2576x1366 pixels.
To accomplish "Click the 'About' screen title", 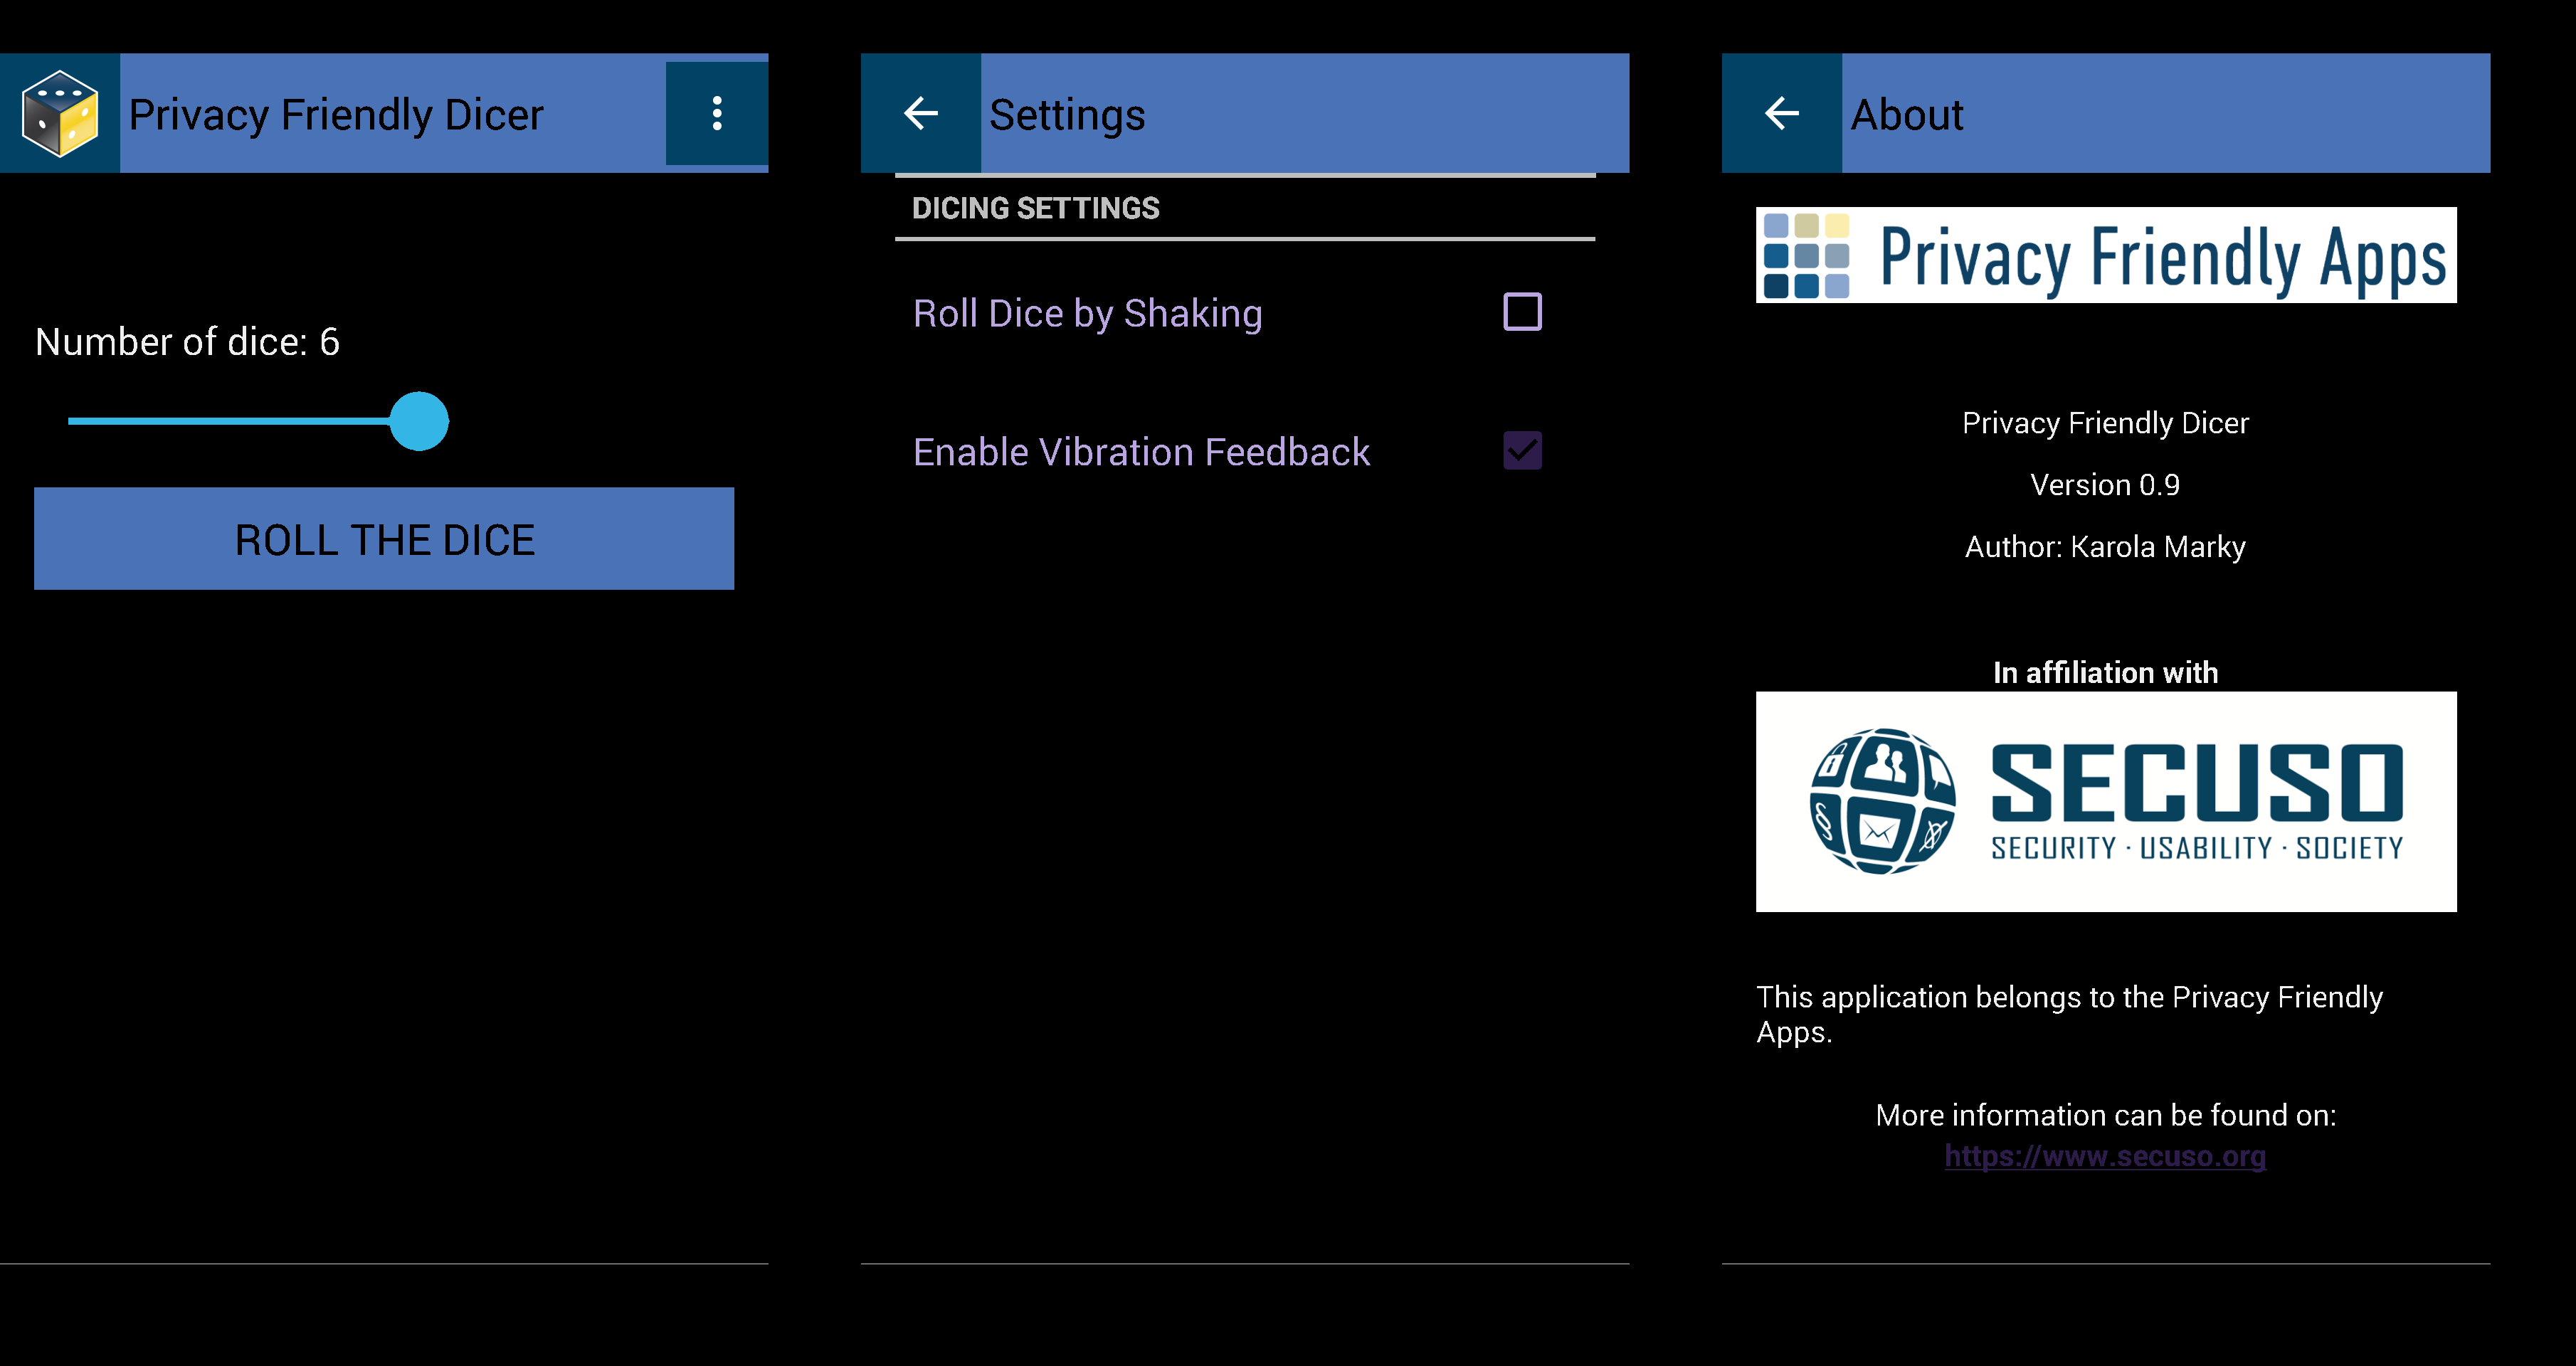I will [1907, 115].
